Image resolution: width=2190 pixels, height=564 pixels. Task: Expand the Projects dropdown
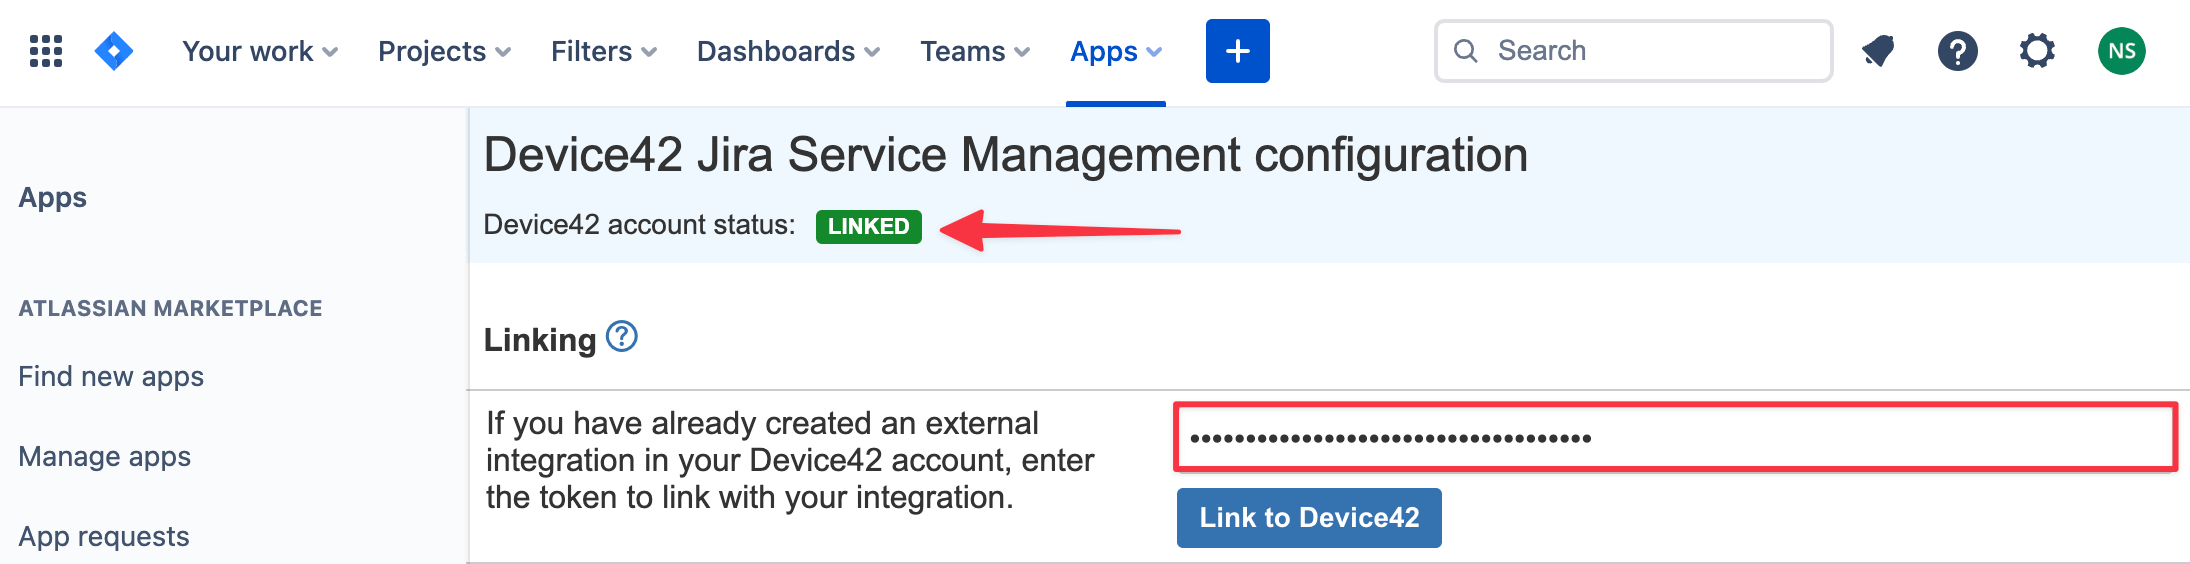click(445, 51)
